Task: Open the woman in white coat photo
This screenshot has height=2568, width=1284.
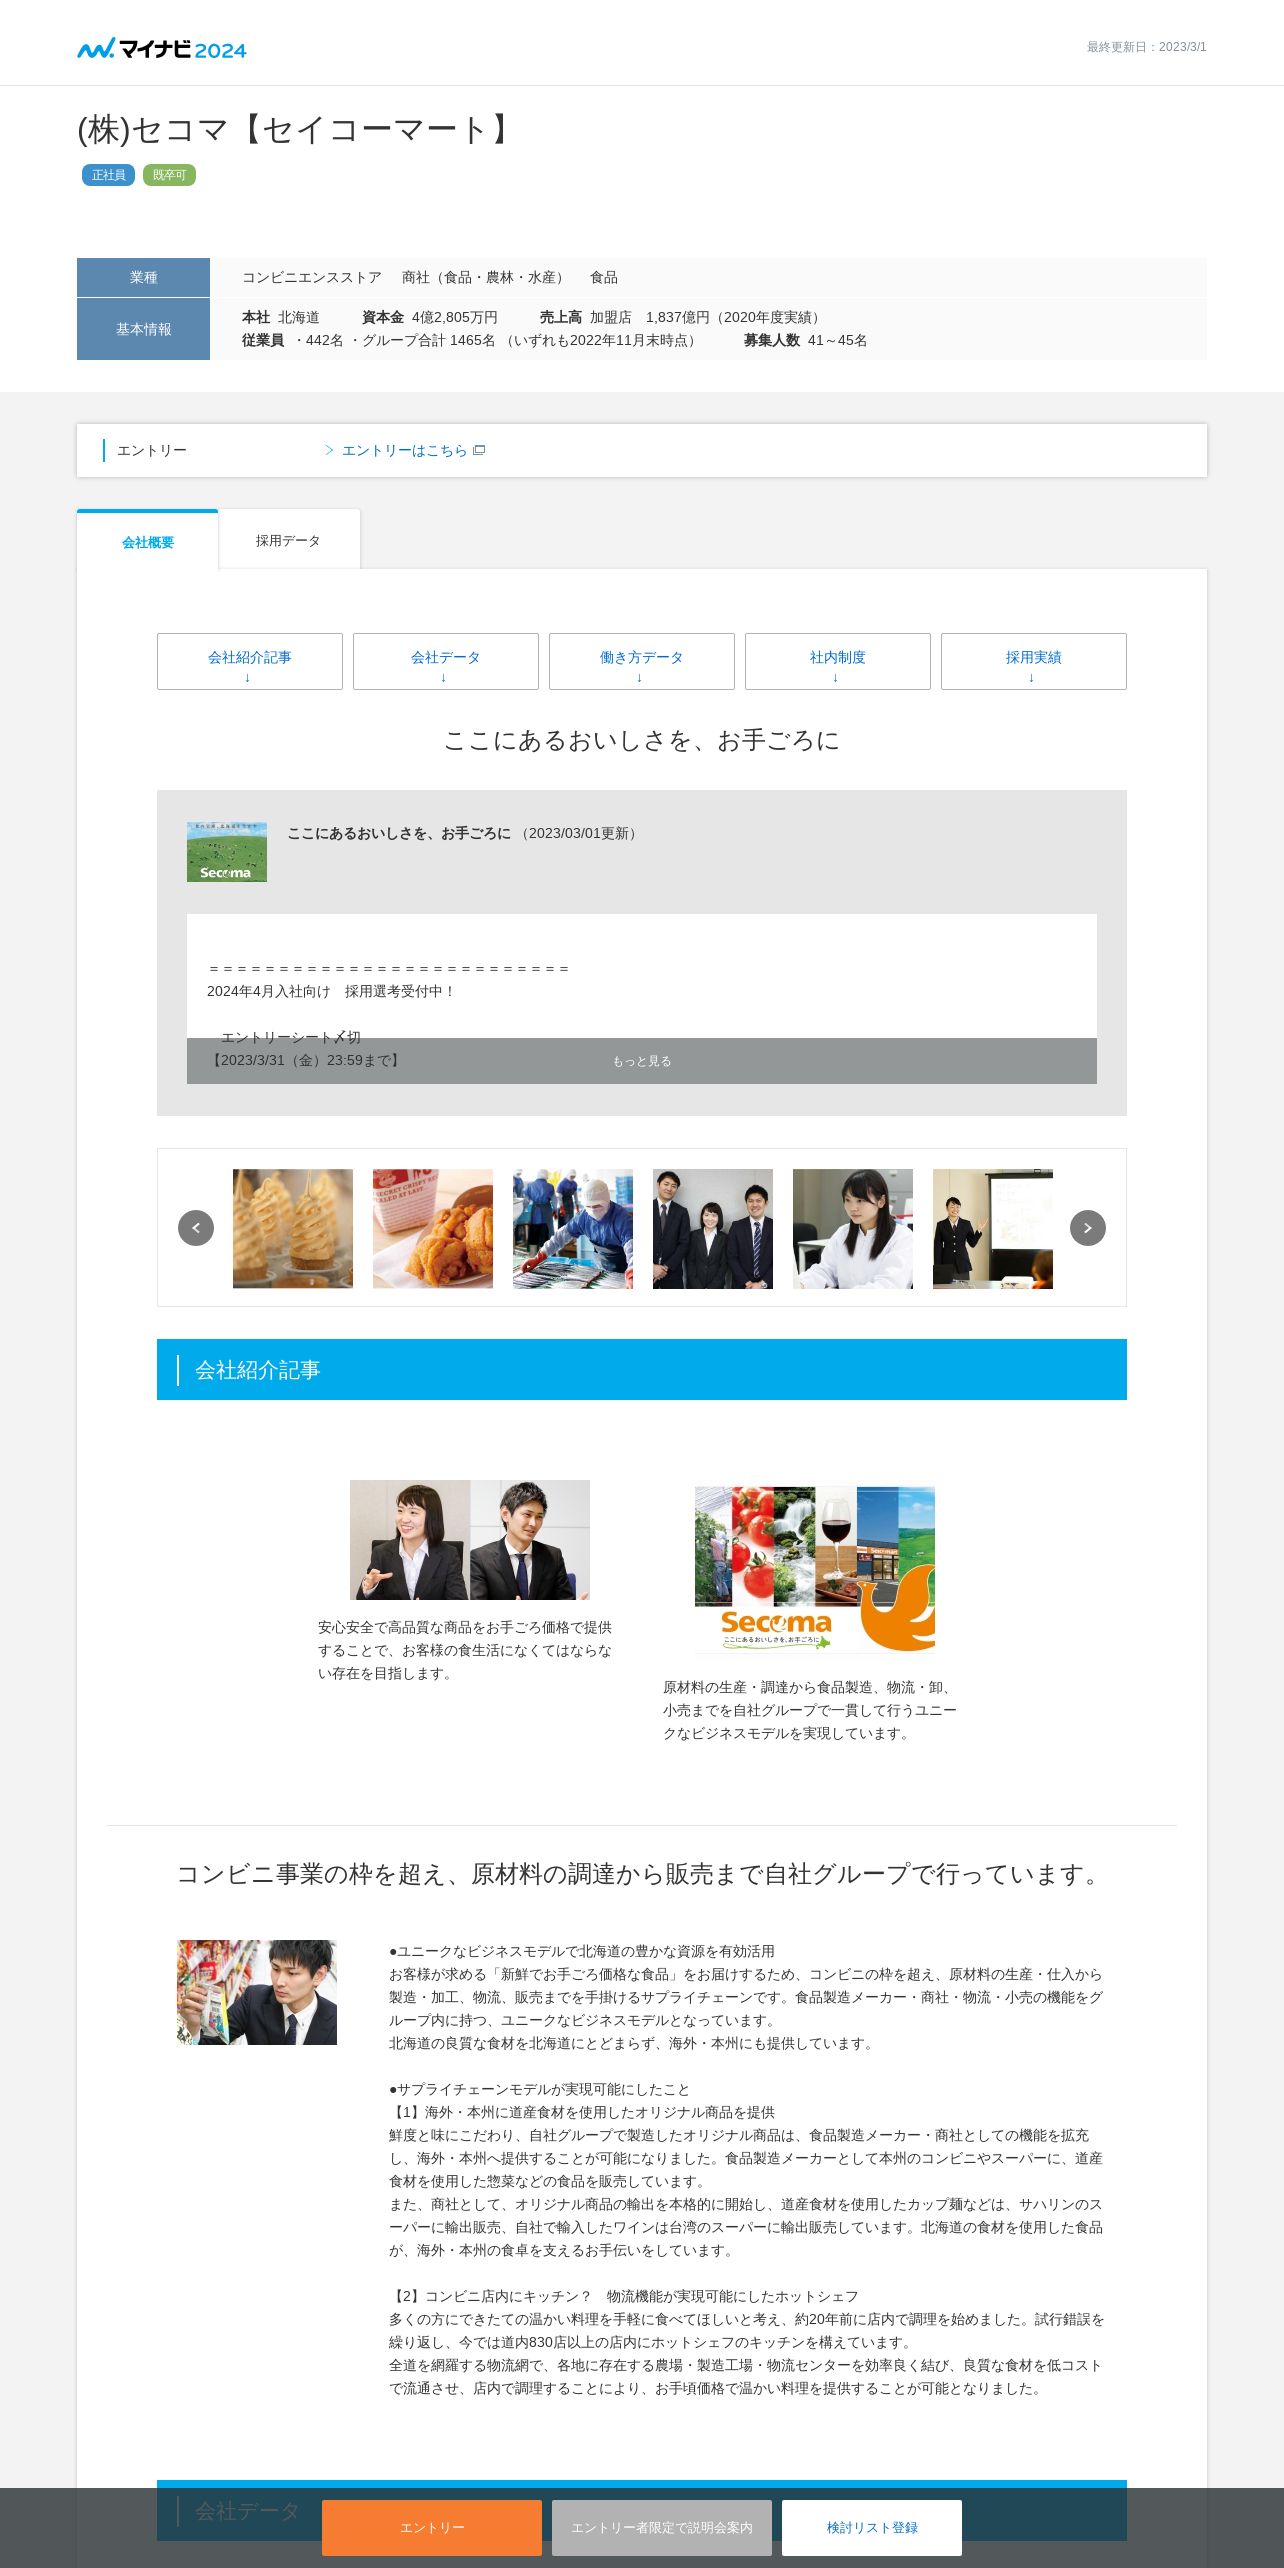Action: pyautogui.click(x=853, y=1228)
